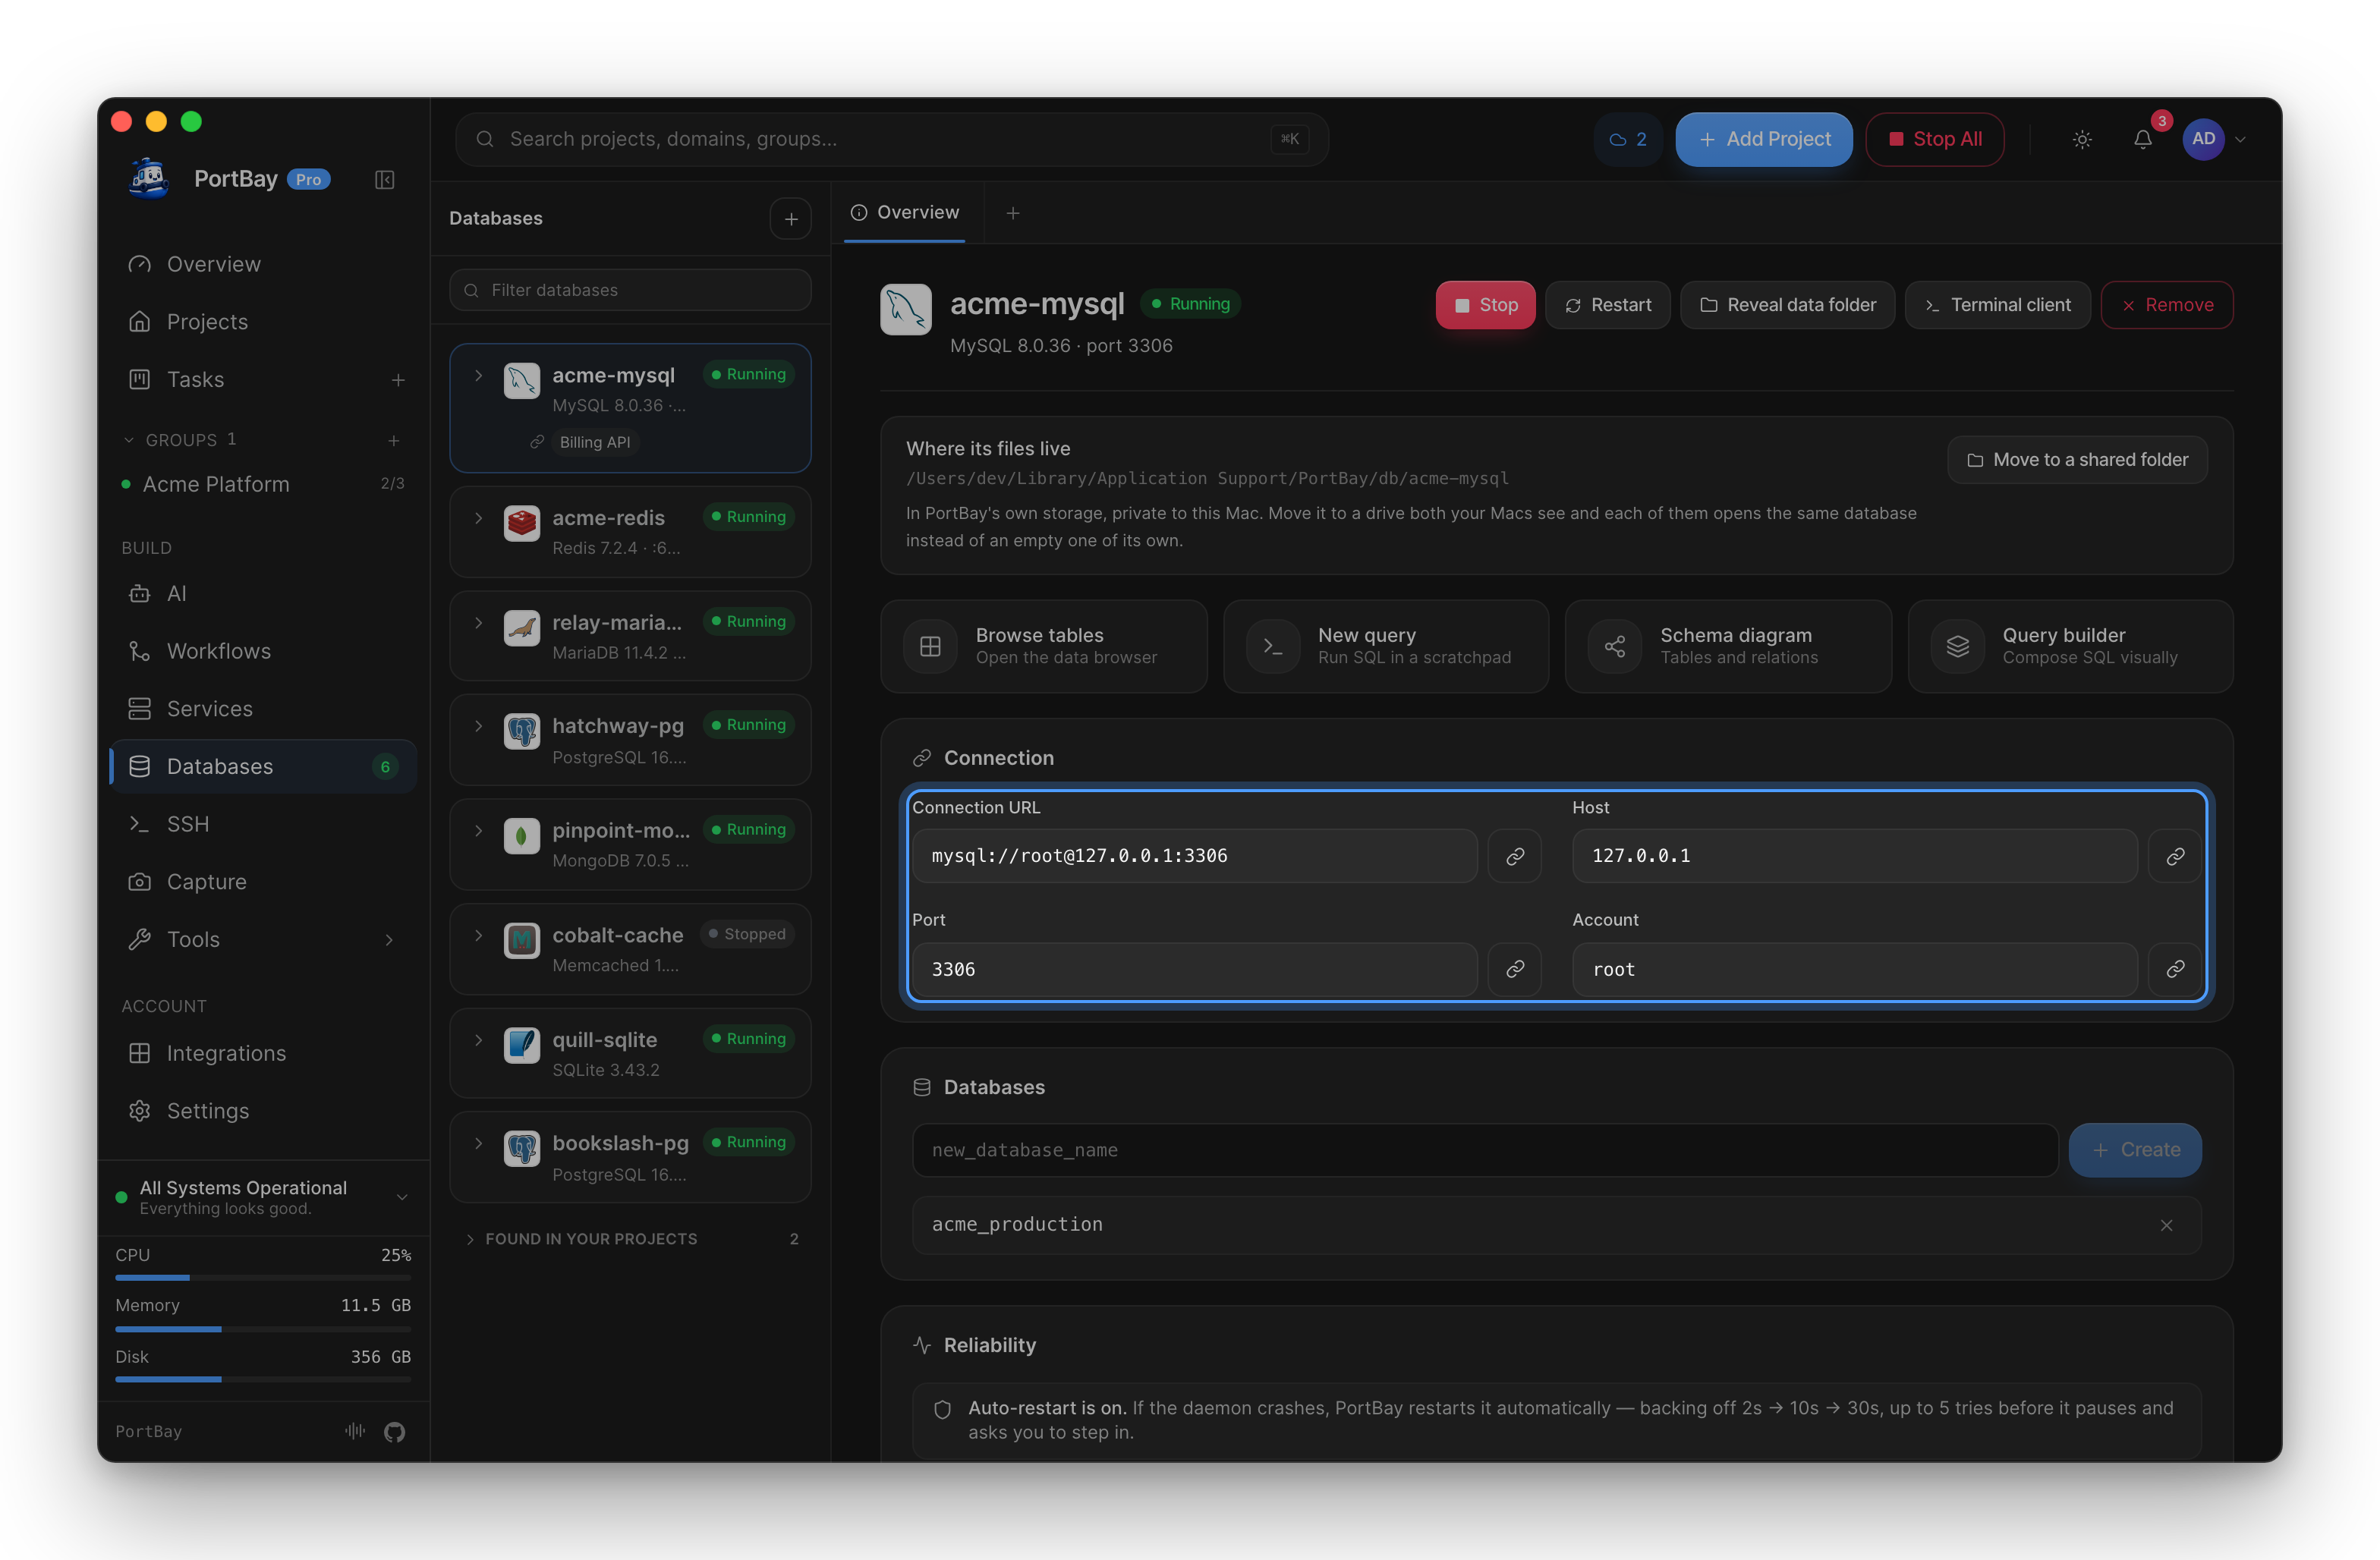Add a new tab next to Overview
The image size is (2380, 1560).
click(x=1013, y=213)
